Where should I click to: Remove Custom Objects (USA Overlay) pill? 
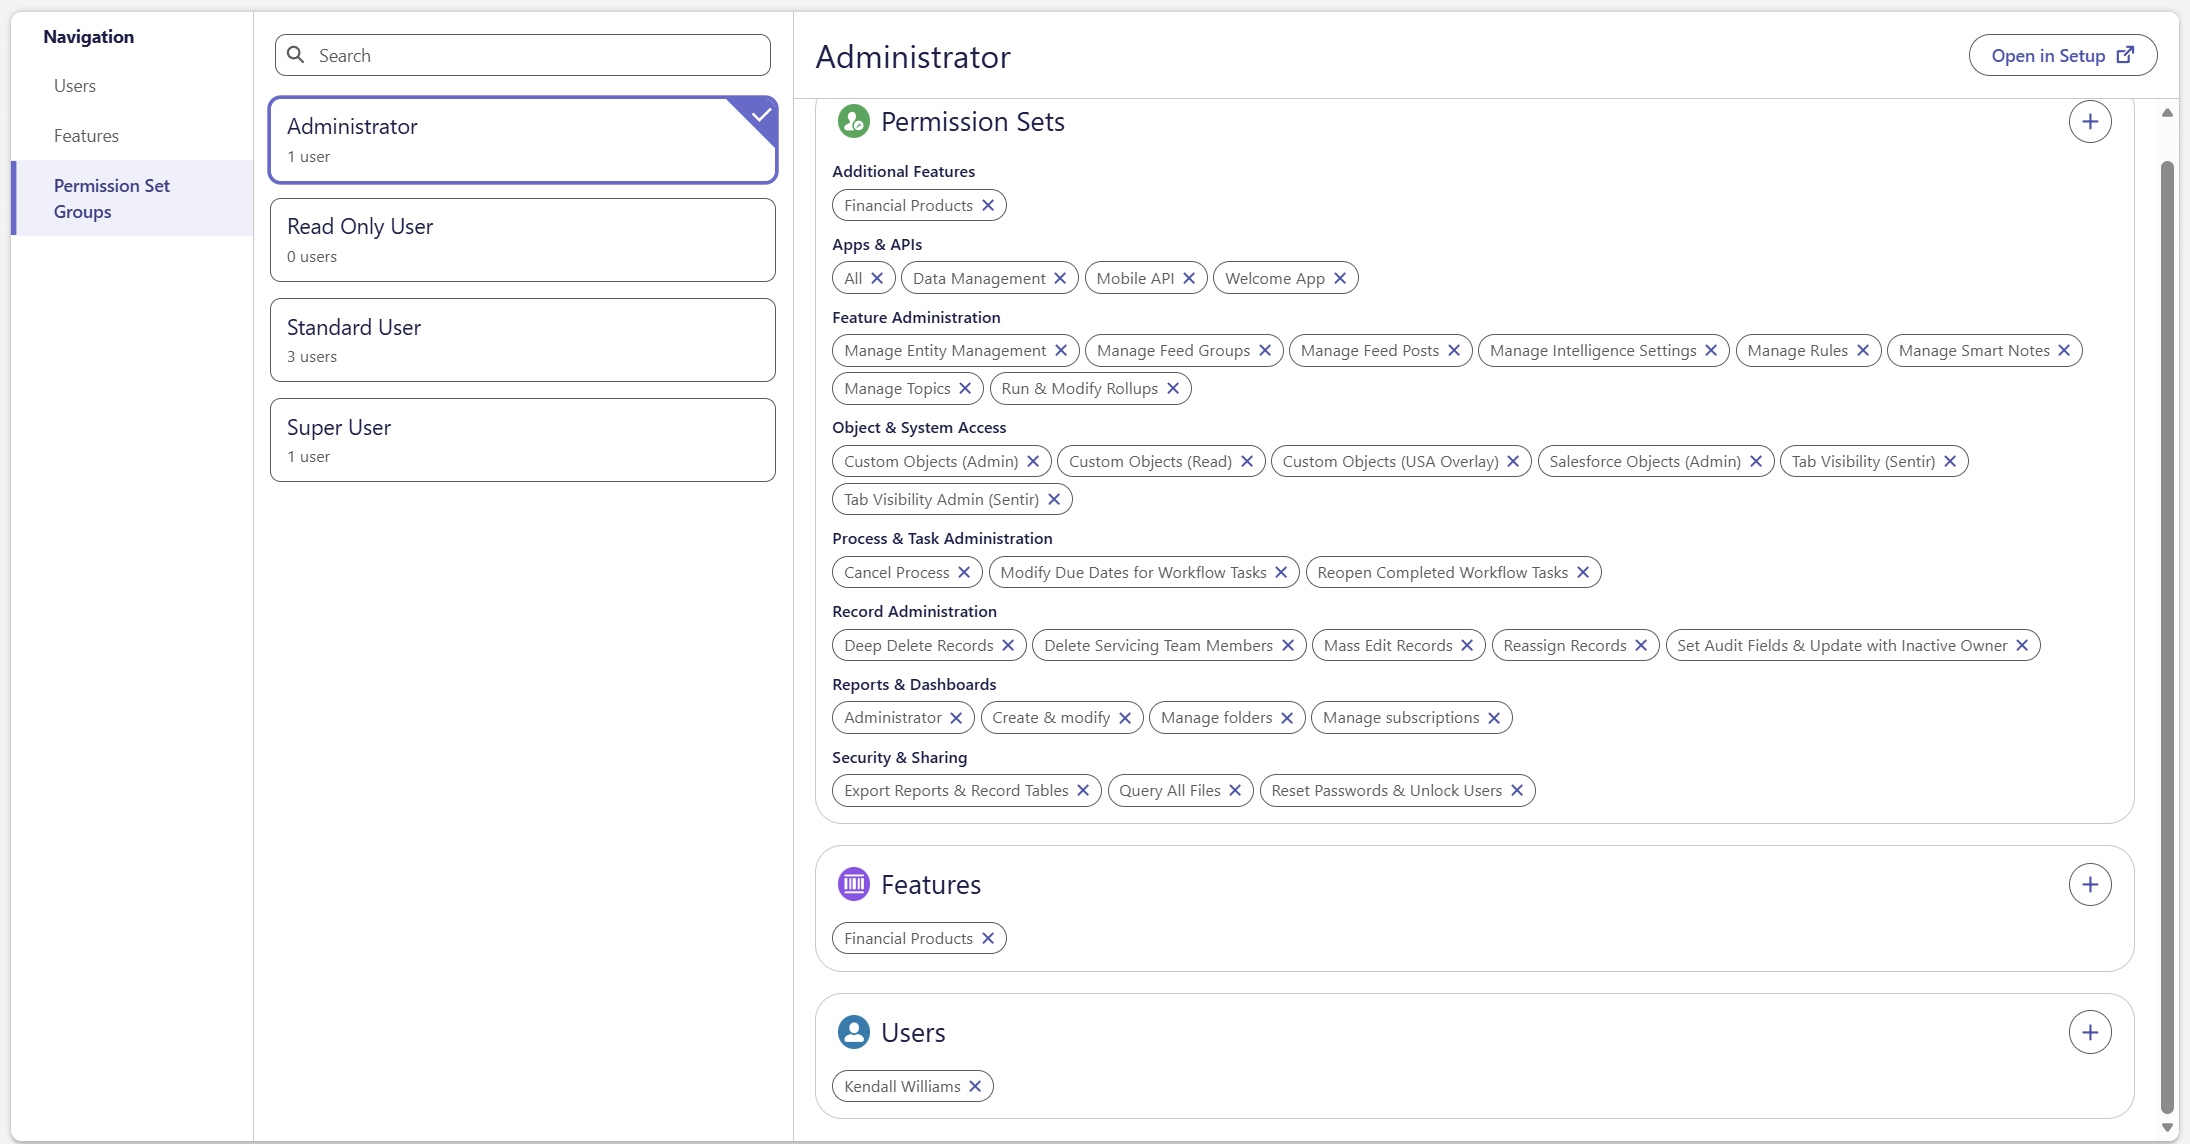tap(1513, 461)
